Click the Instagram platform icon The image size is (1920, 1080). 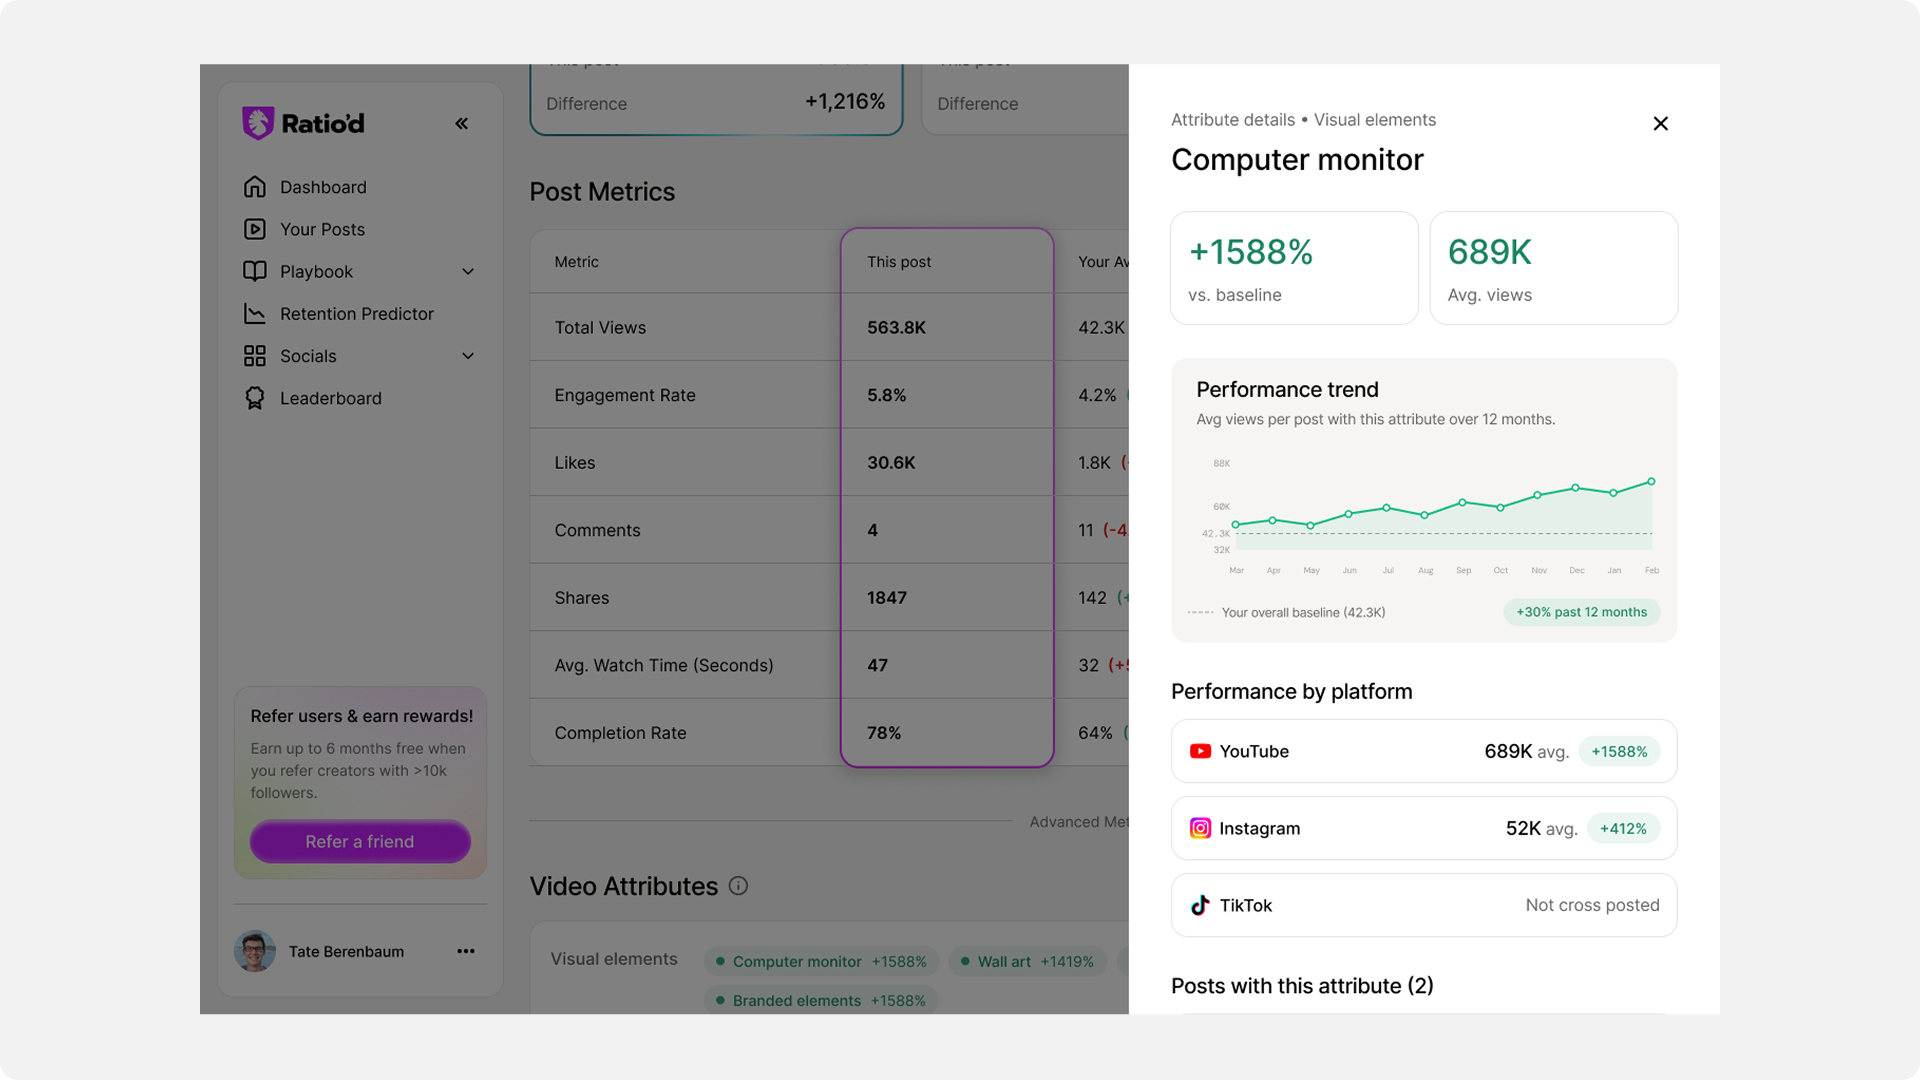1200,828
